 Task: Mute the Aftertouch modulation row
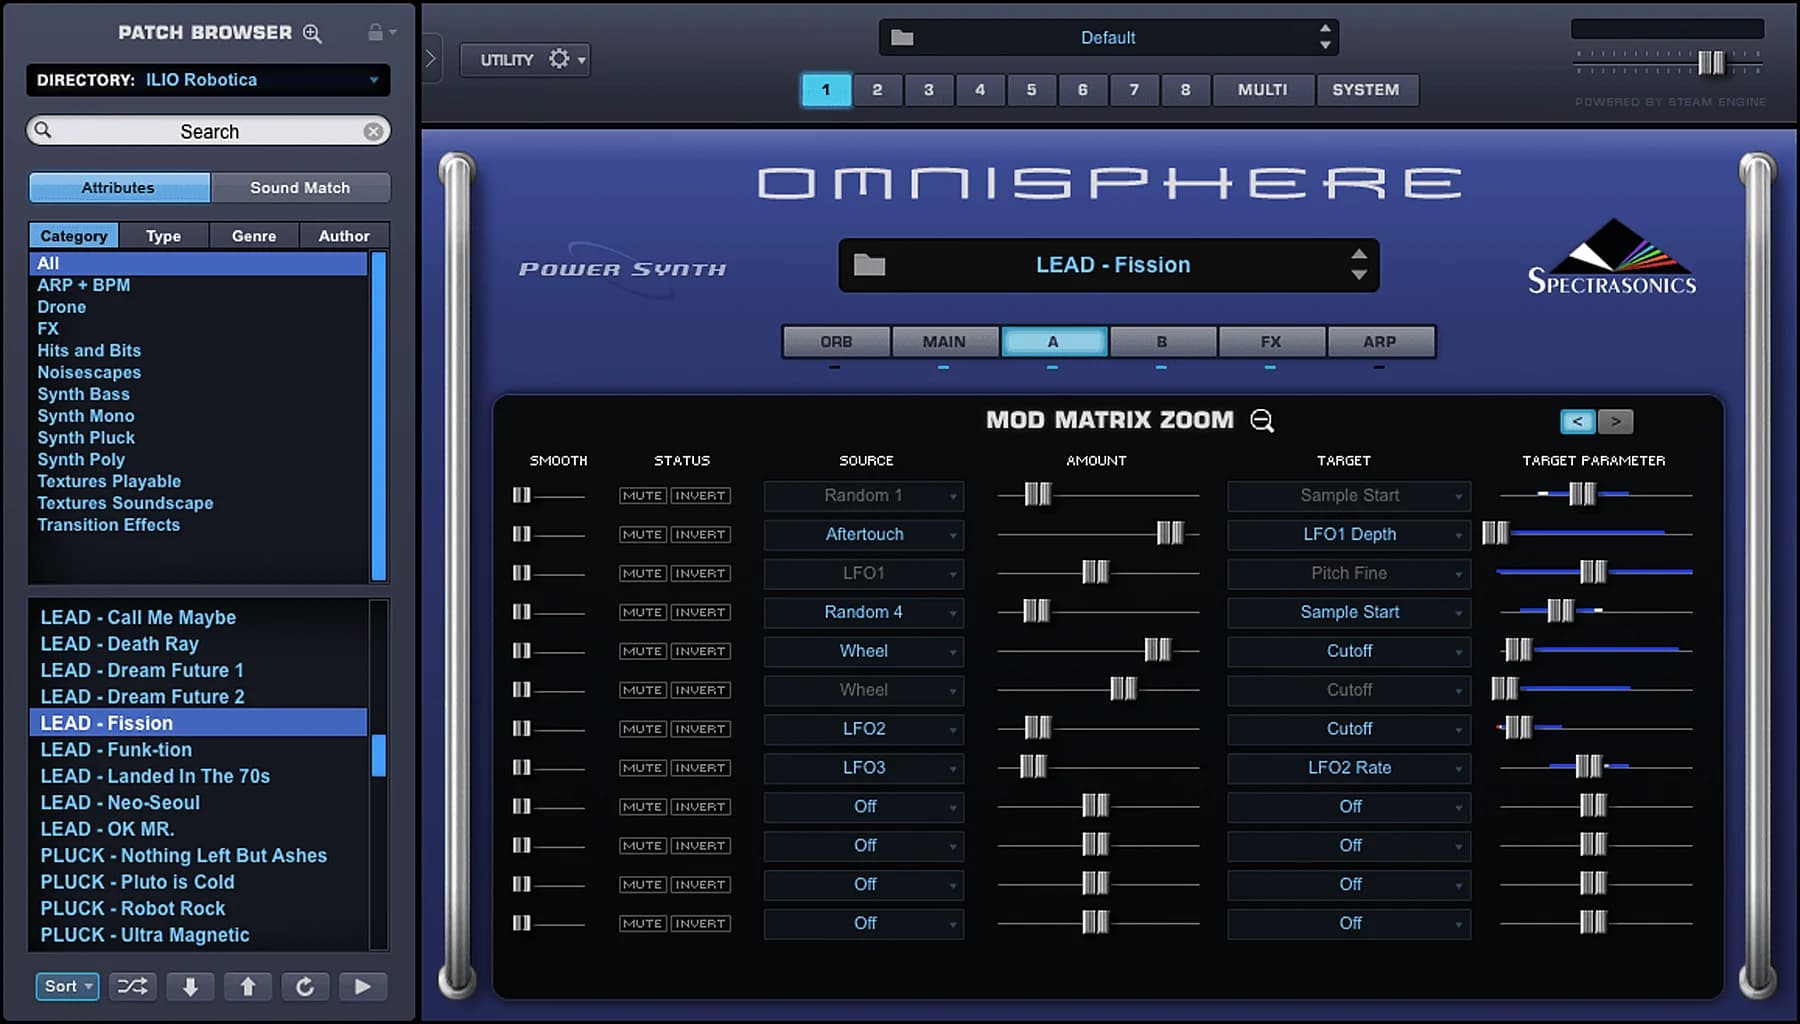coord(641,534)
